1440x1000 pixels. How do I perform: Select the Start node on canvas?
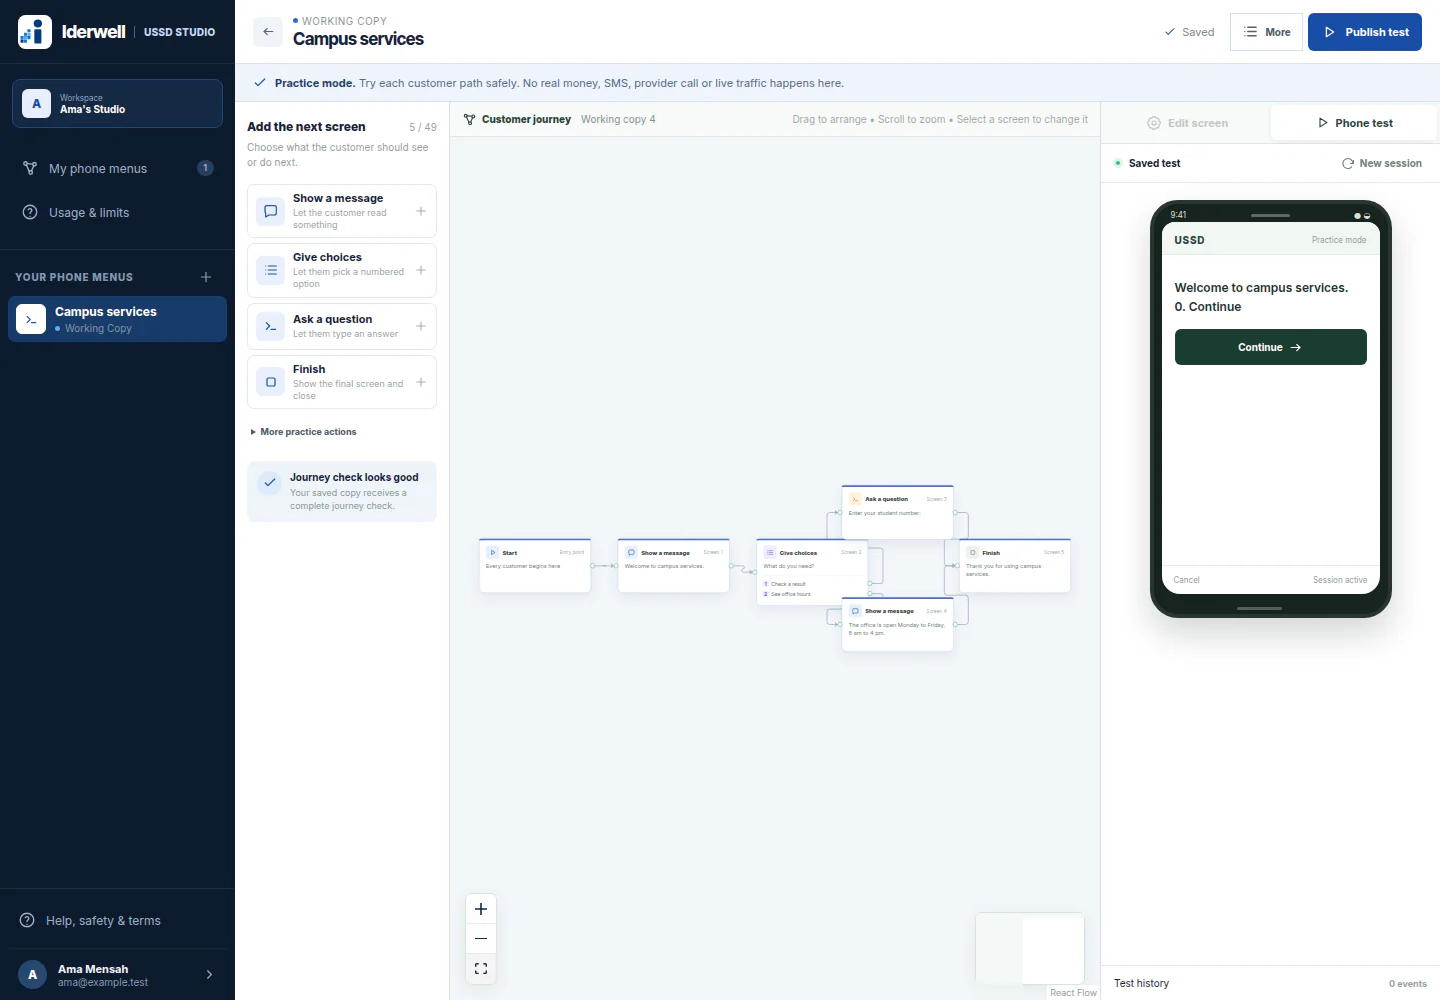(535, 566)
